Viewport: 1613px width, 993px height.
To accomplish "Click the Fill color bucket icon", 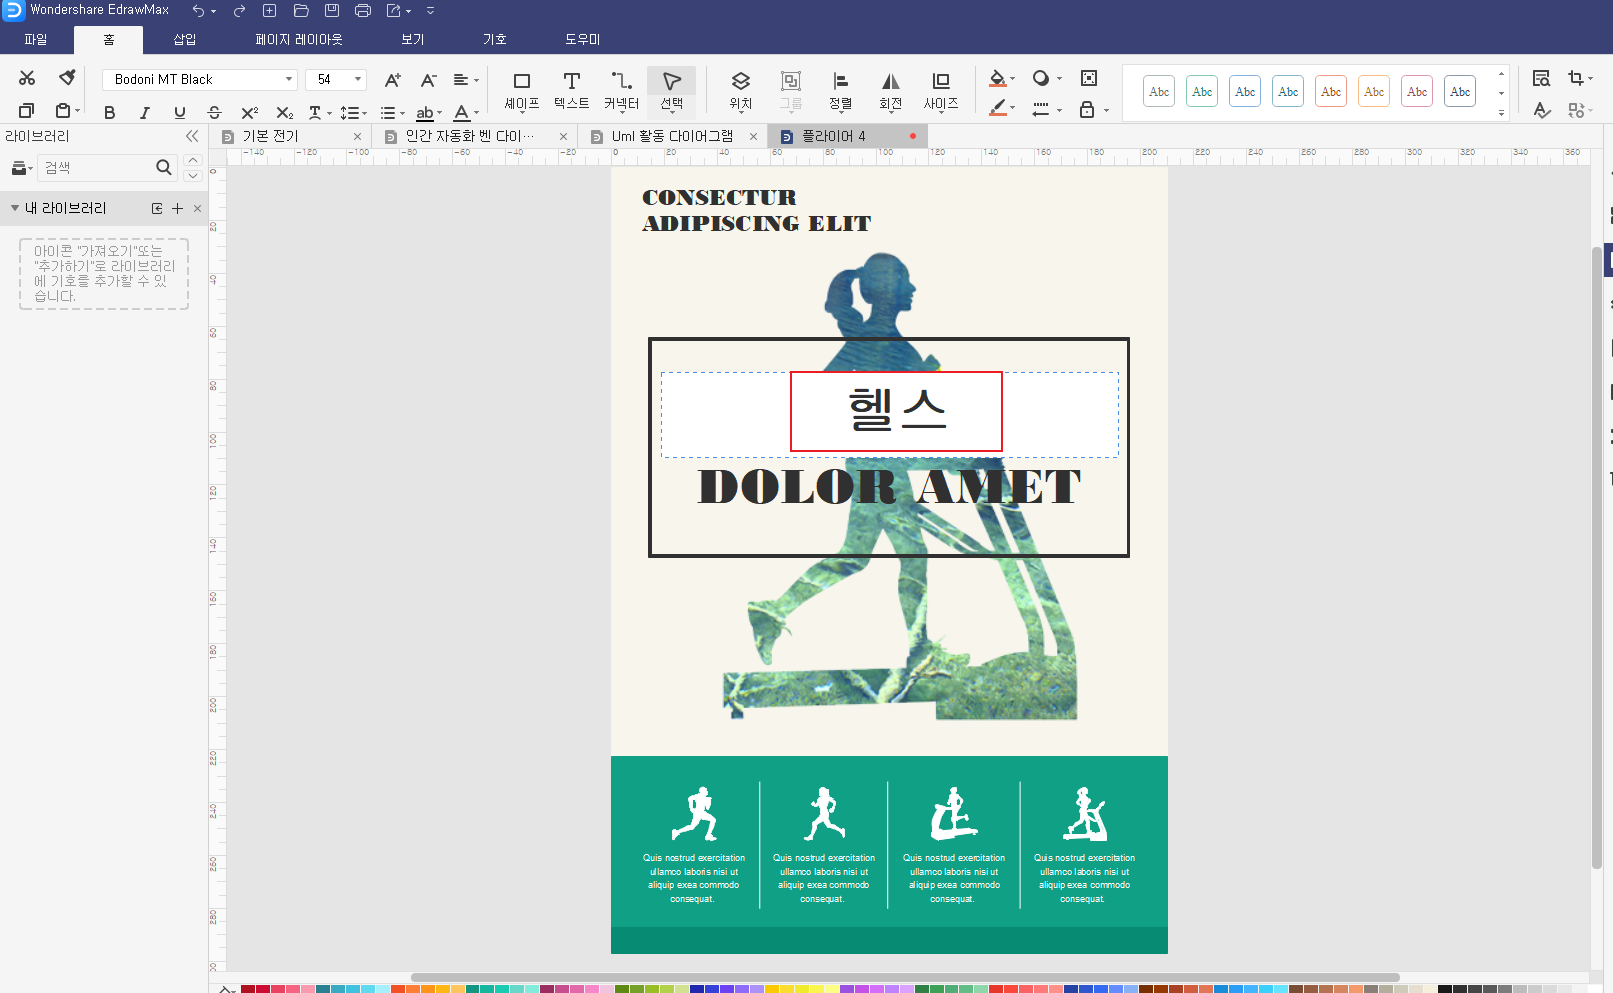I will tap(997, 78).
